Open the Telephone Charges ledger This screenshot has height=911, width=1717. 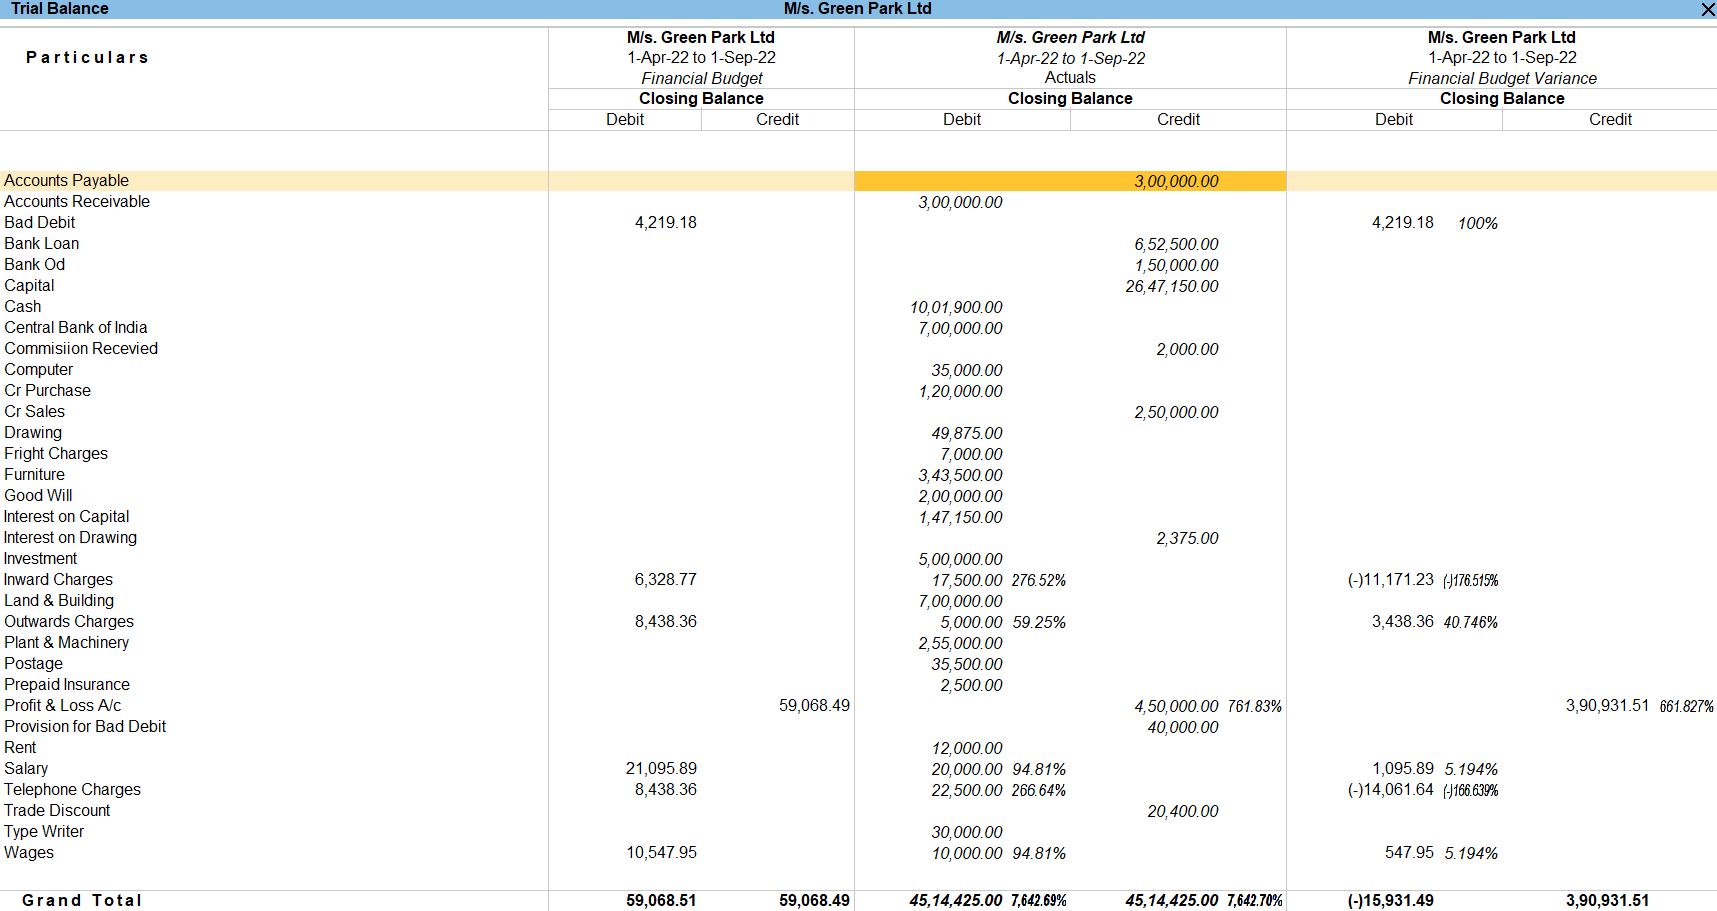[x=72, y=790]
